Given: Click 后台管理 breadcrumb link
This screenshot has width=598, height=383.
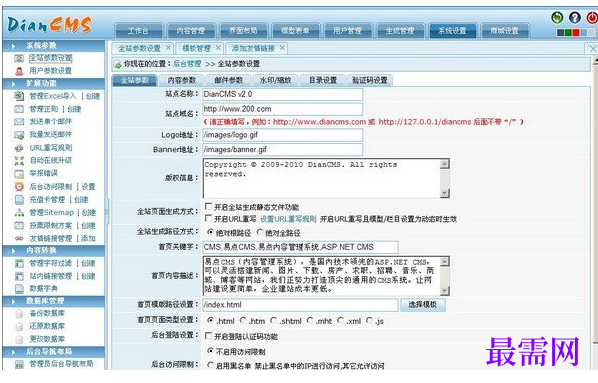Looking at the screenshot, I should pos(187,64).
